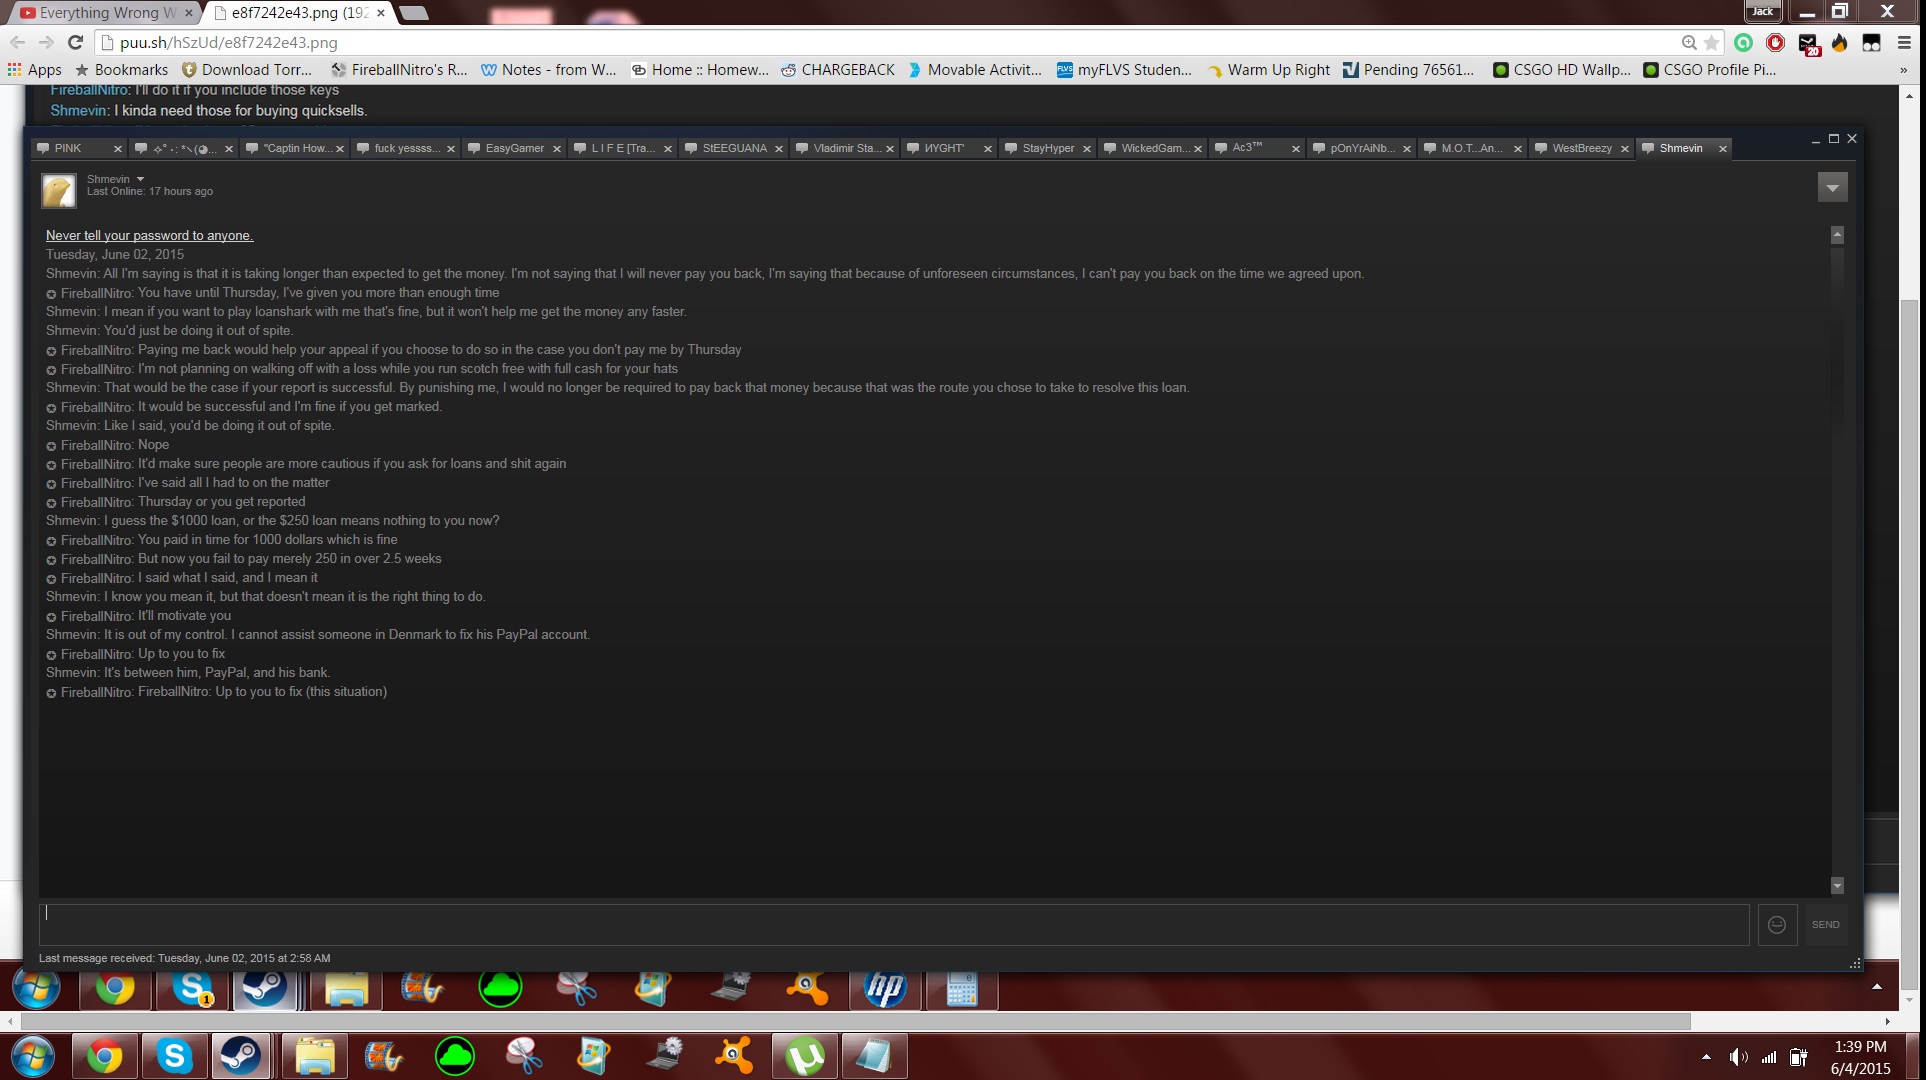Image resolution: width=1926 pixels, height=1080 pixels.
Task: Open the Chrome hamburger menu
Action: tap(1904, 42)
